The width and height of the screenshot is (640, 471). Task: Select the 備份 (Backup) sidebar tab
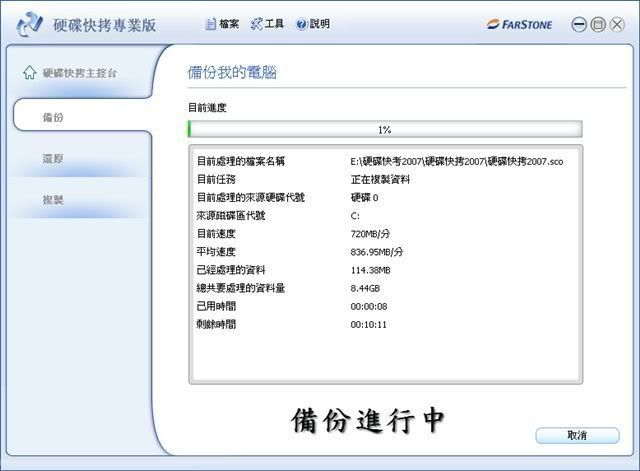82,117
